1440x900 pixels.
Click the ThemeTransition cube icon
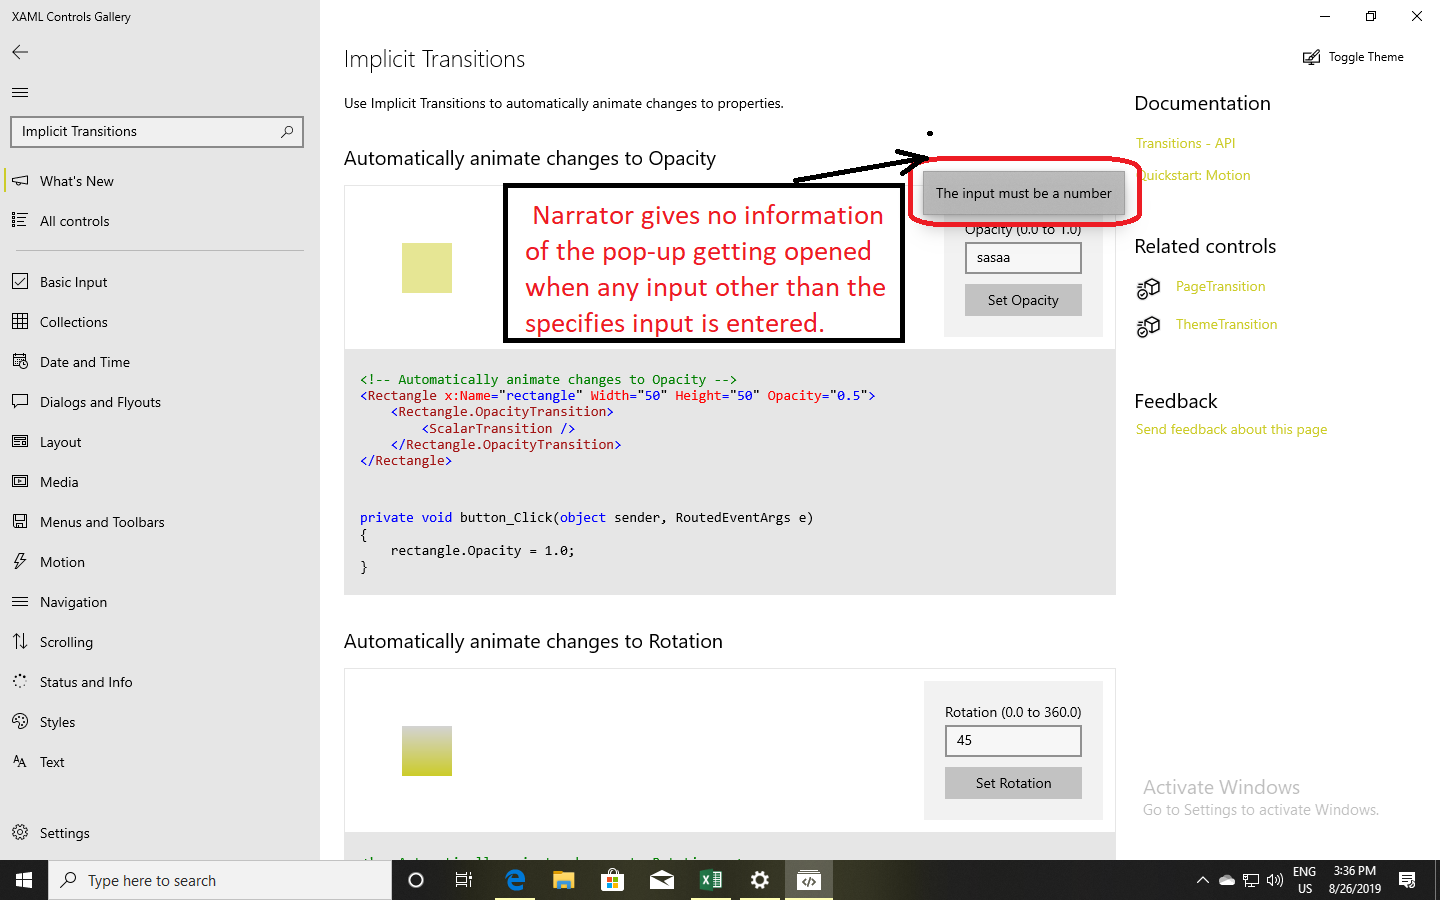click(x=1148, y=324)
